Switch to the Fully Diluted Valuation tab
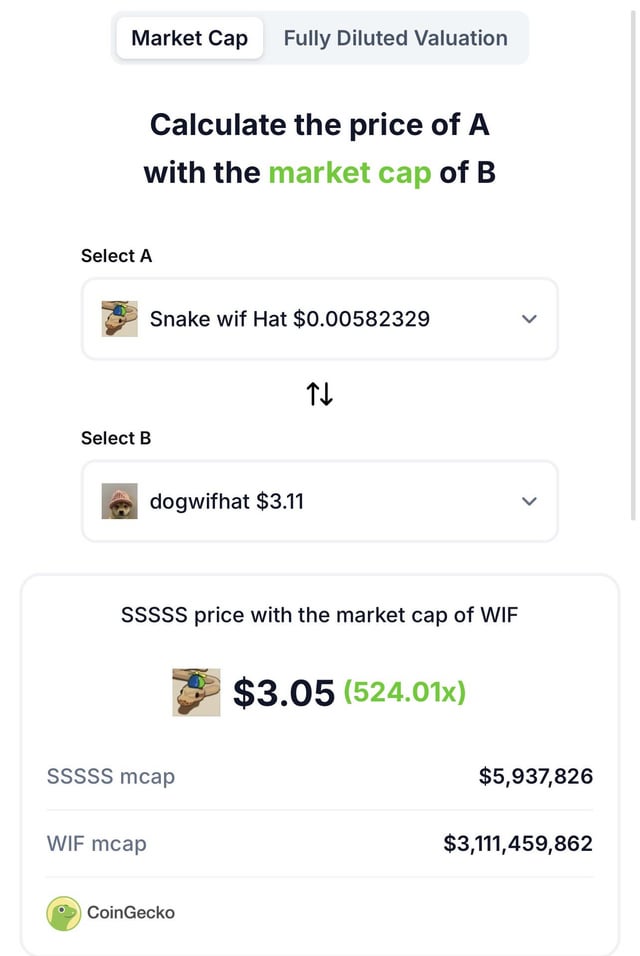The image size is (640, 956). tap(395, 39)
